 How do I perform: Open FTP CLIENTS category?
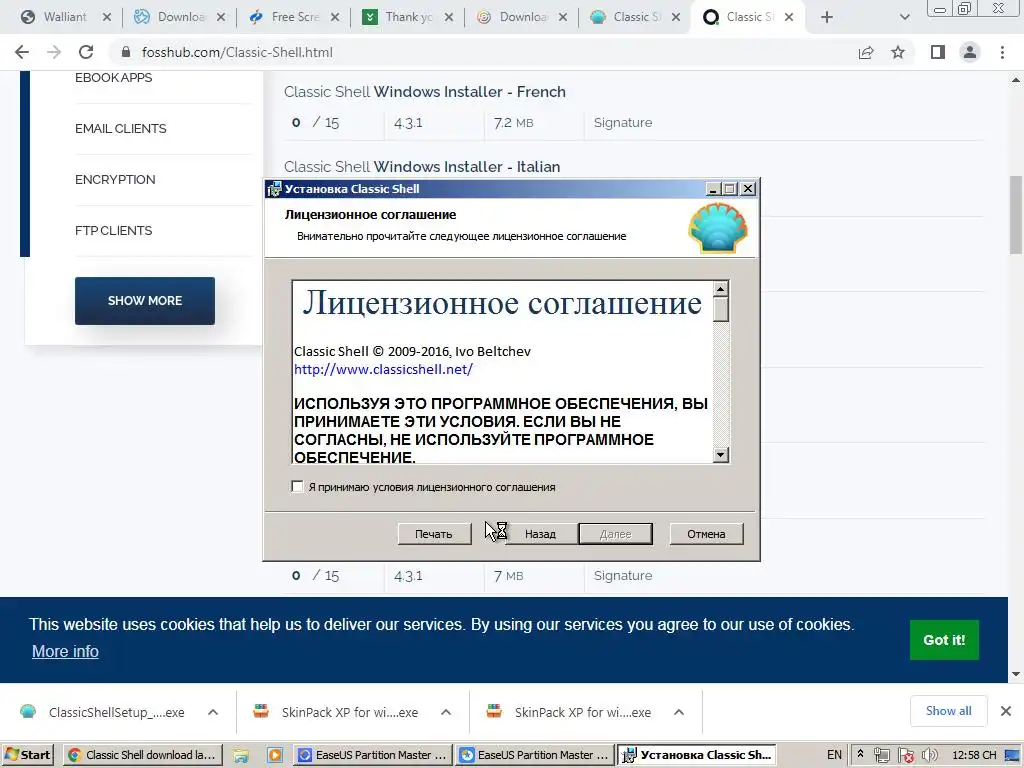(x=114, y=231)
